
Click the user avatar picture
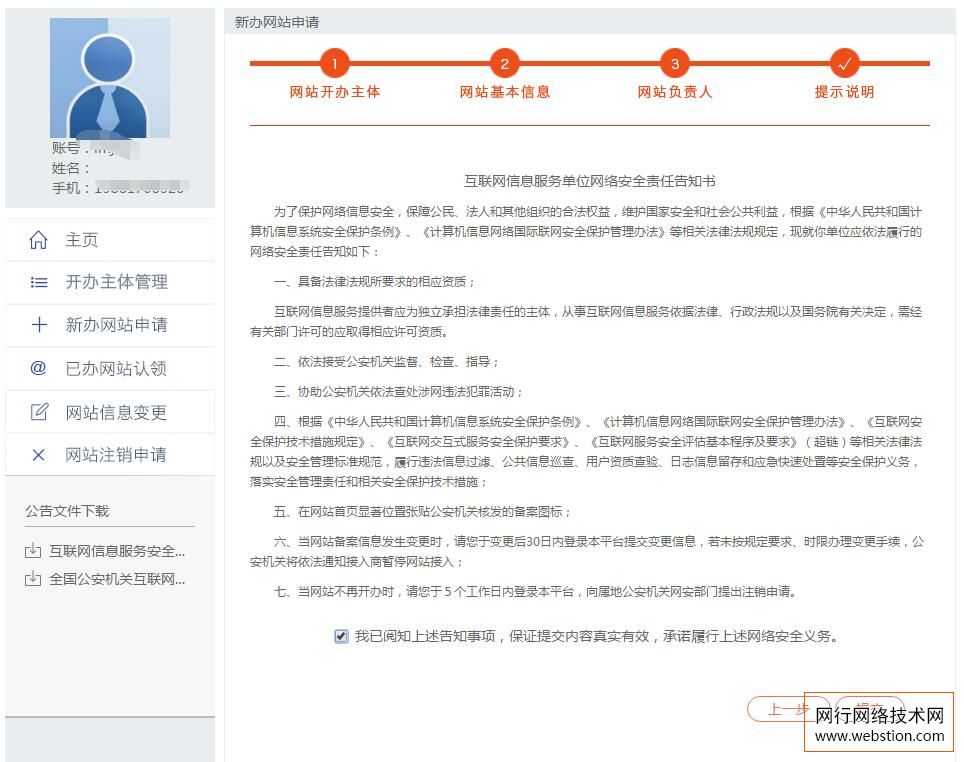coord(110,77)
